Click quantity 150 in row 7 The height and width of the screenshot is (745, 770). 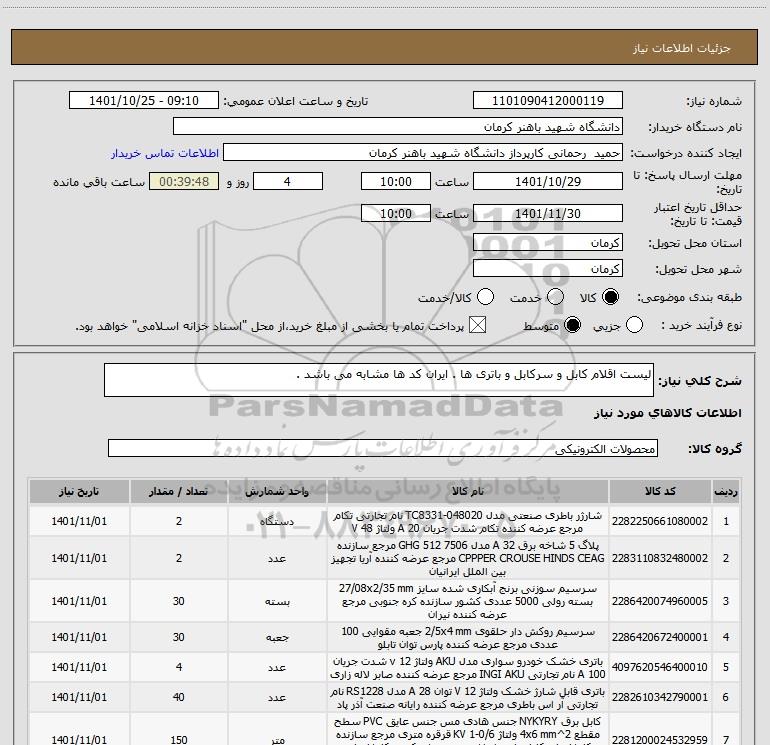tap(179, 740)
